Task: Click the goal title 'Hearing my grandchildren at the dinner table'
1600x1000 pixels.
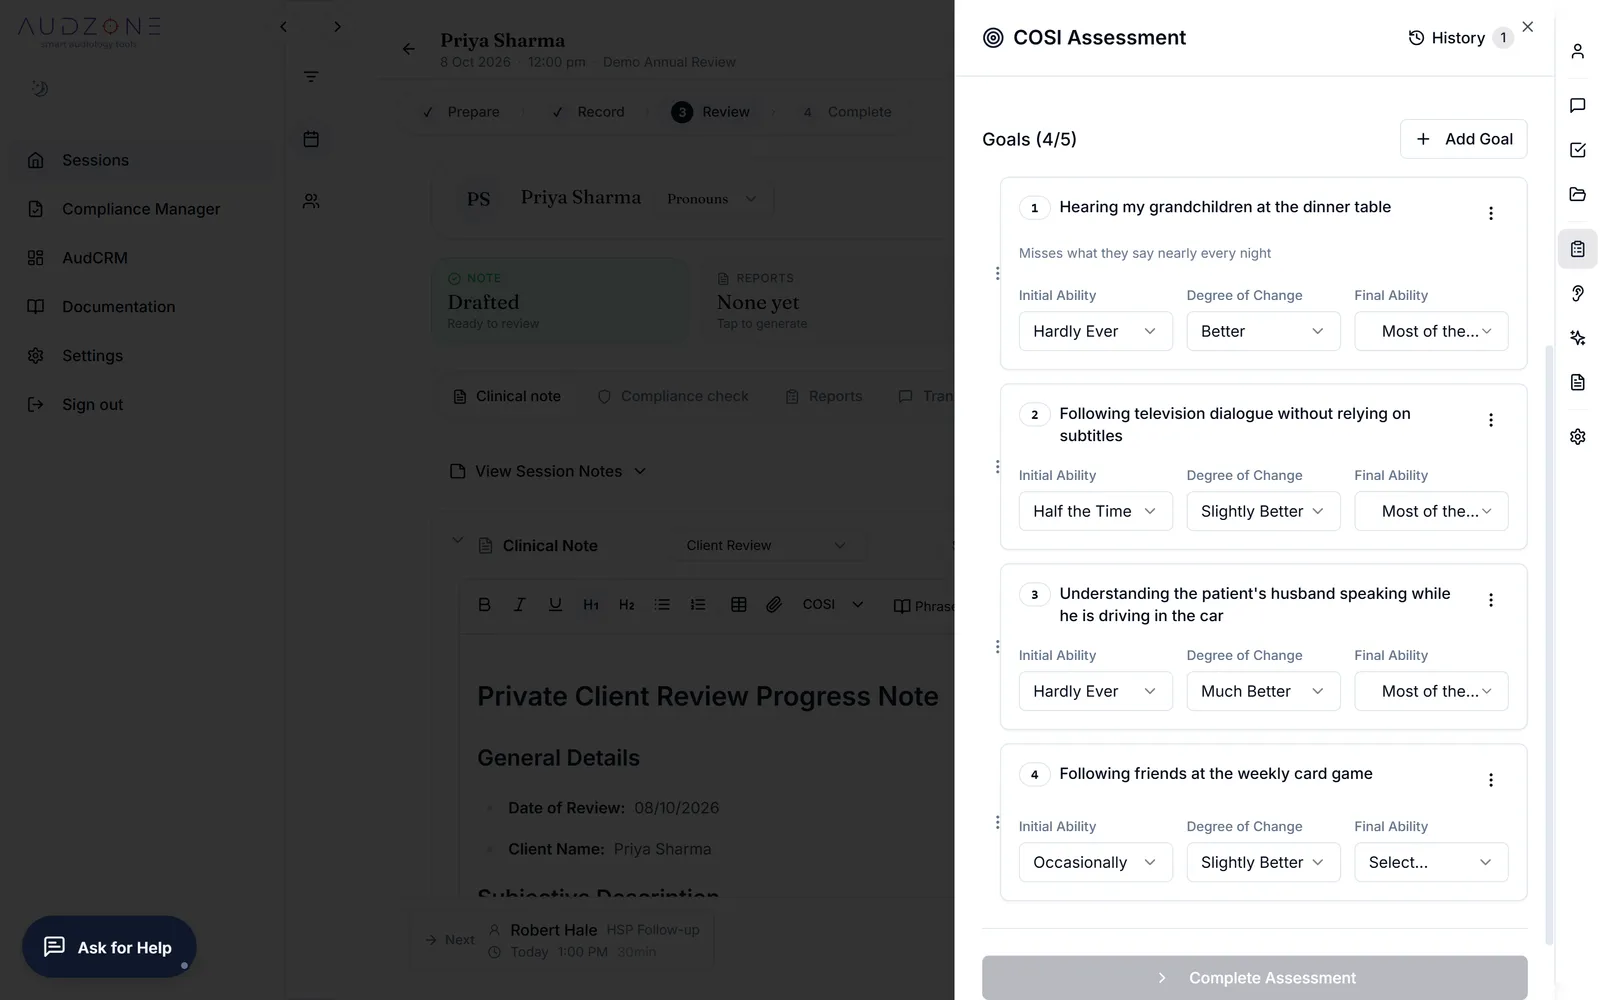Action: click(x=1225, y=207)
